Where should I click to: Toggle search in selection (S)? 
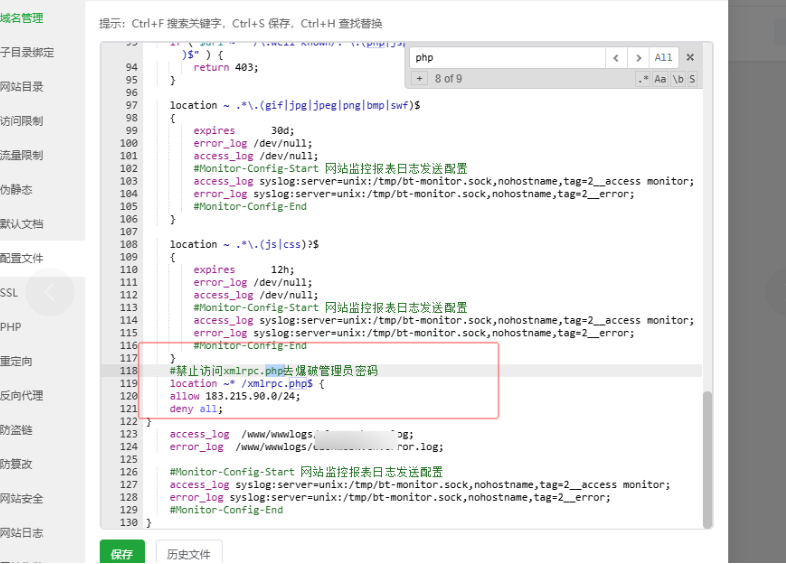[691, 79]
